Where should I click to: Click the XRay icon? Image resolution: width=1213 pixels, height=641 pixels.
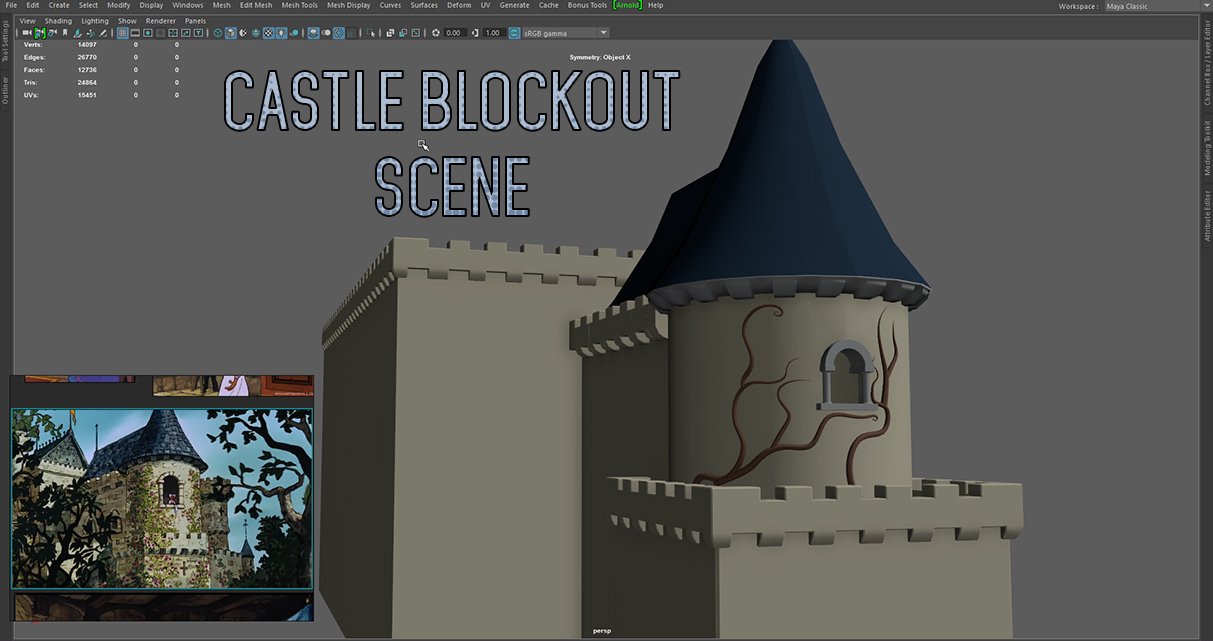coord(390,33)
